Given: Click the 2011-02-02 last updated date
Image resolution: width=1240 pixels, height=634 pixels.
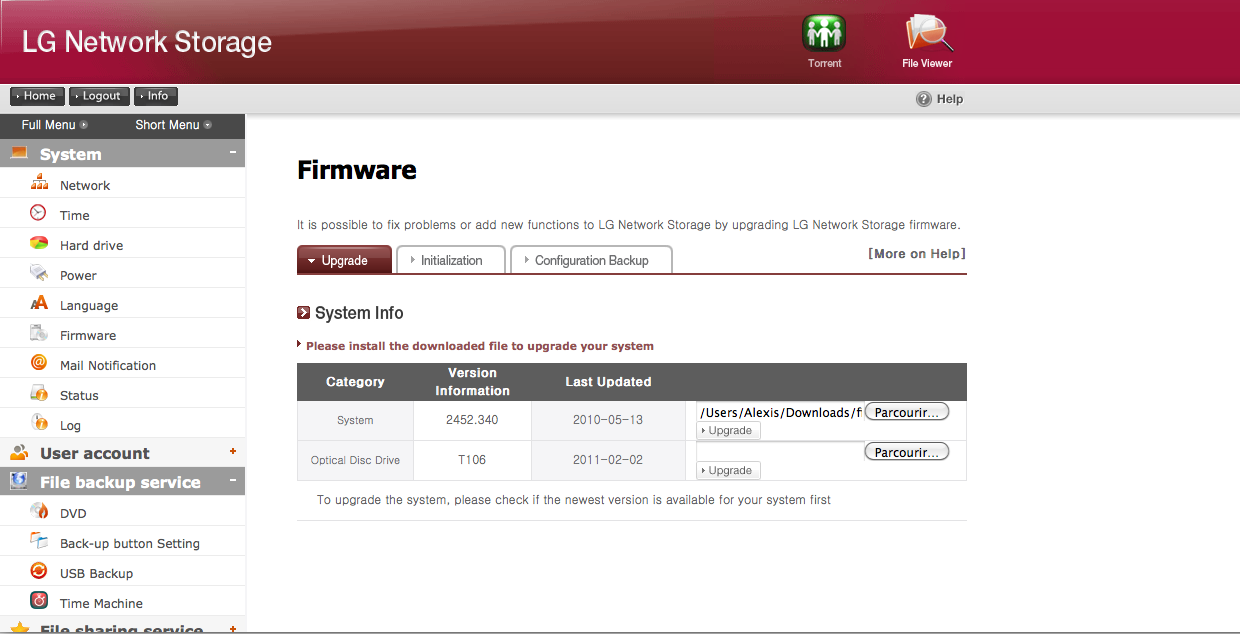Looking at the screenshot, I should (608, 460).
